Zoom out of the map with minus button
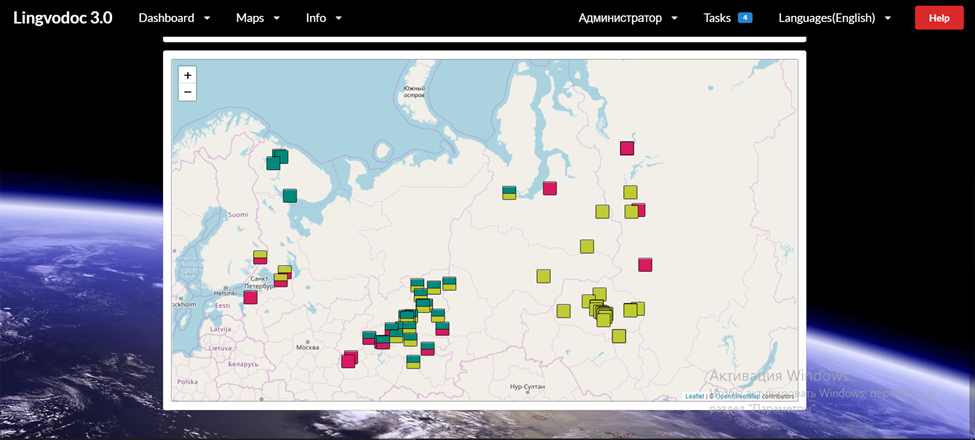The width and height of the screenshot is (975, 440). (x=187, y=92)
